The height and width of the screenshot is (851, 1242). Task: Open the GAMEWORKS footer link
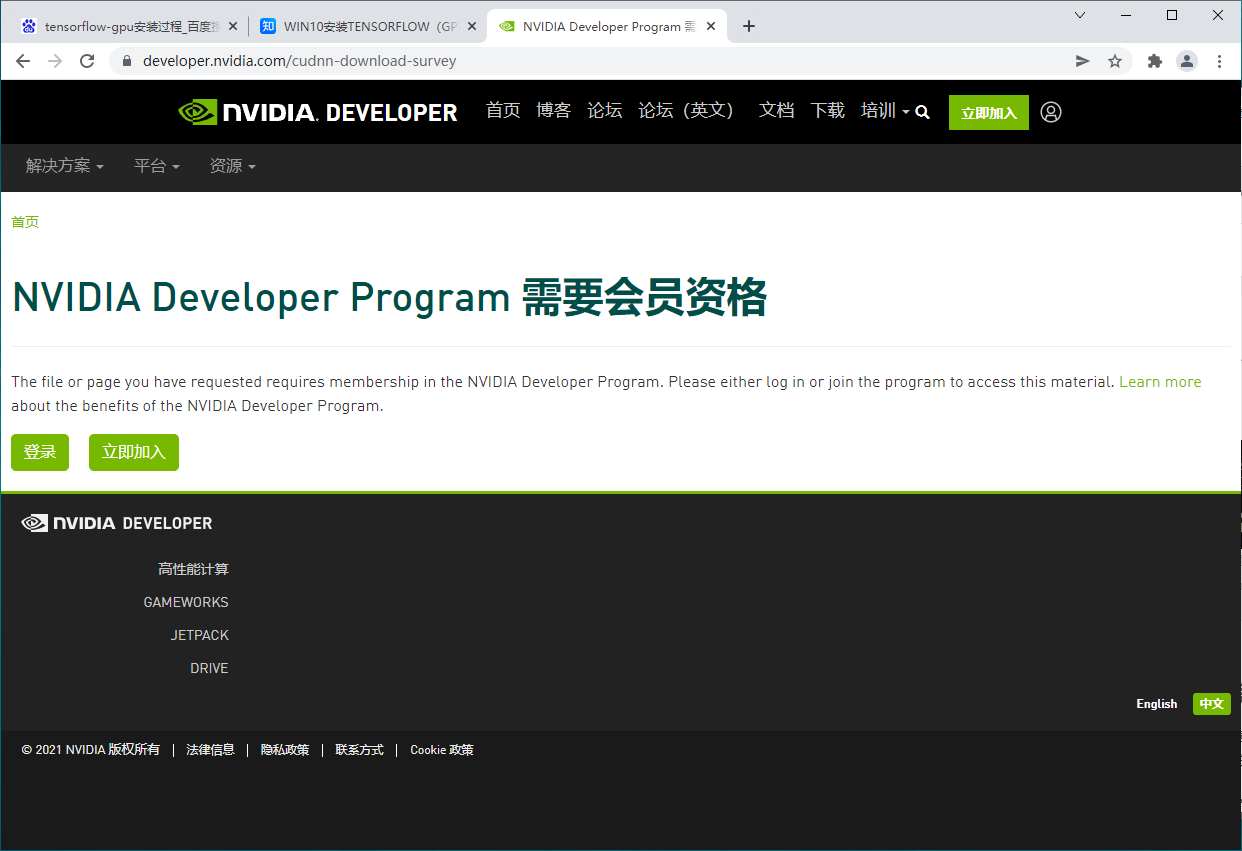(x=186, y=602)
